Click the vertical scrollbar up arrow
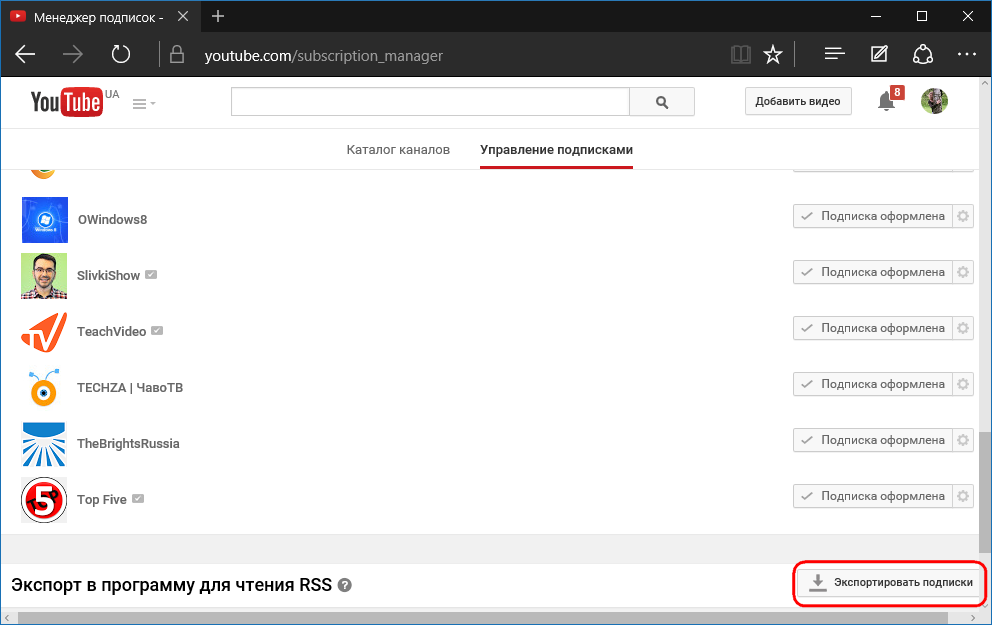Image resolution: width=992 pixels, height=625 pixels. point(985,84)
